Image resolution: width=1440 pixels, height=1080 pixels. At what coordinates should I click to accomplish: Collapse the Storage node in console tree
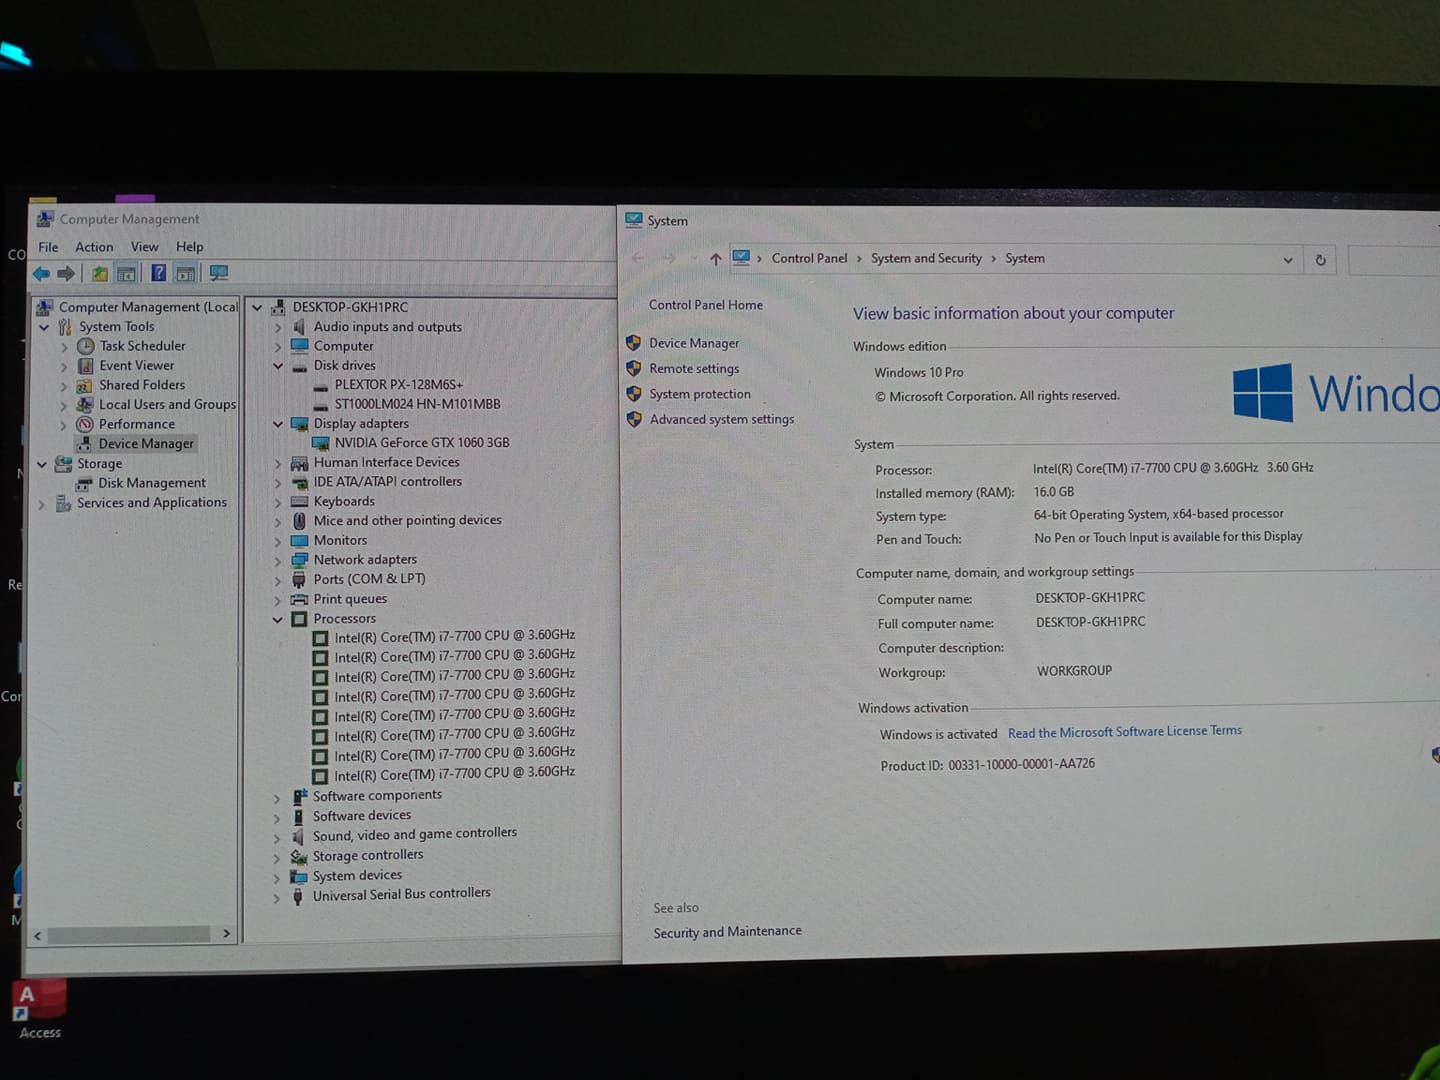[x=42, y=464]
